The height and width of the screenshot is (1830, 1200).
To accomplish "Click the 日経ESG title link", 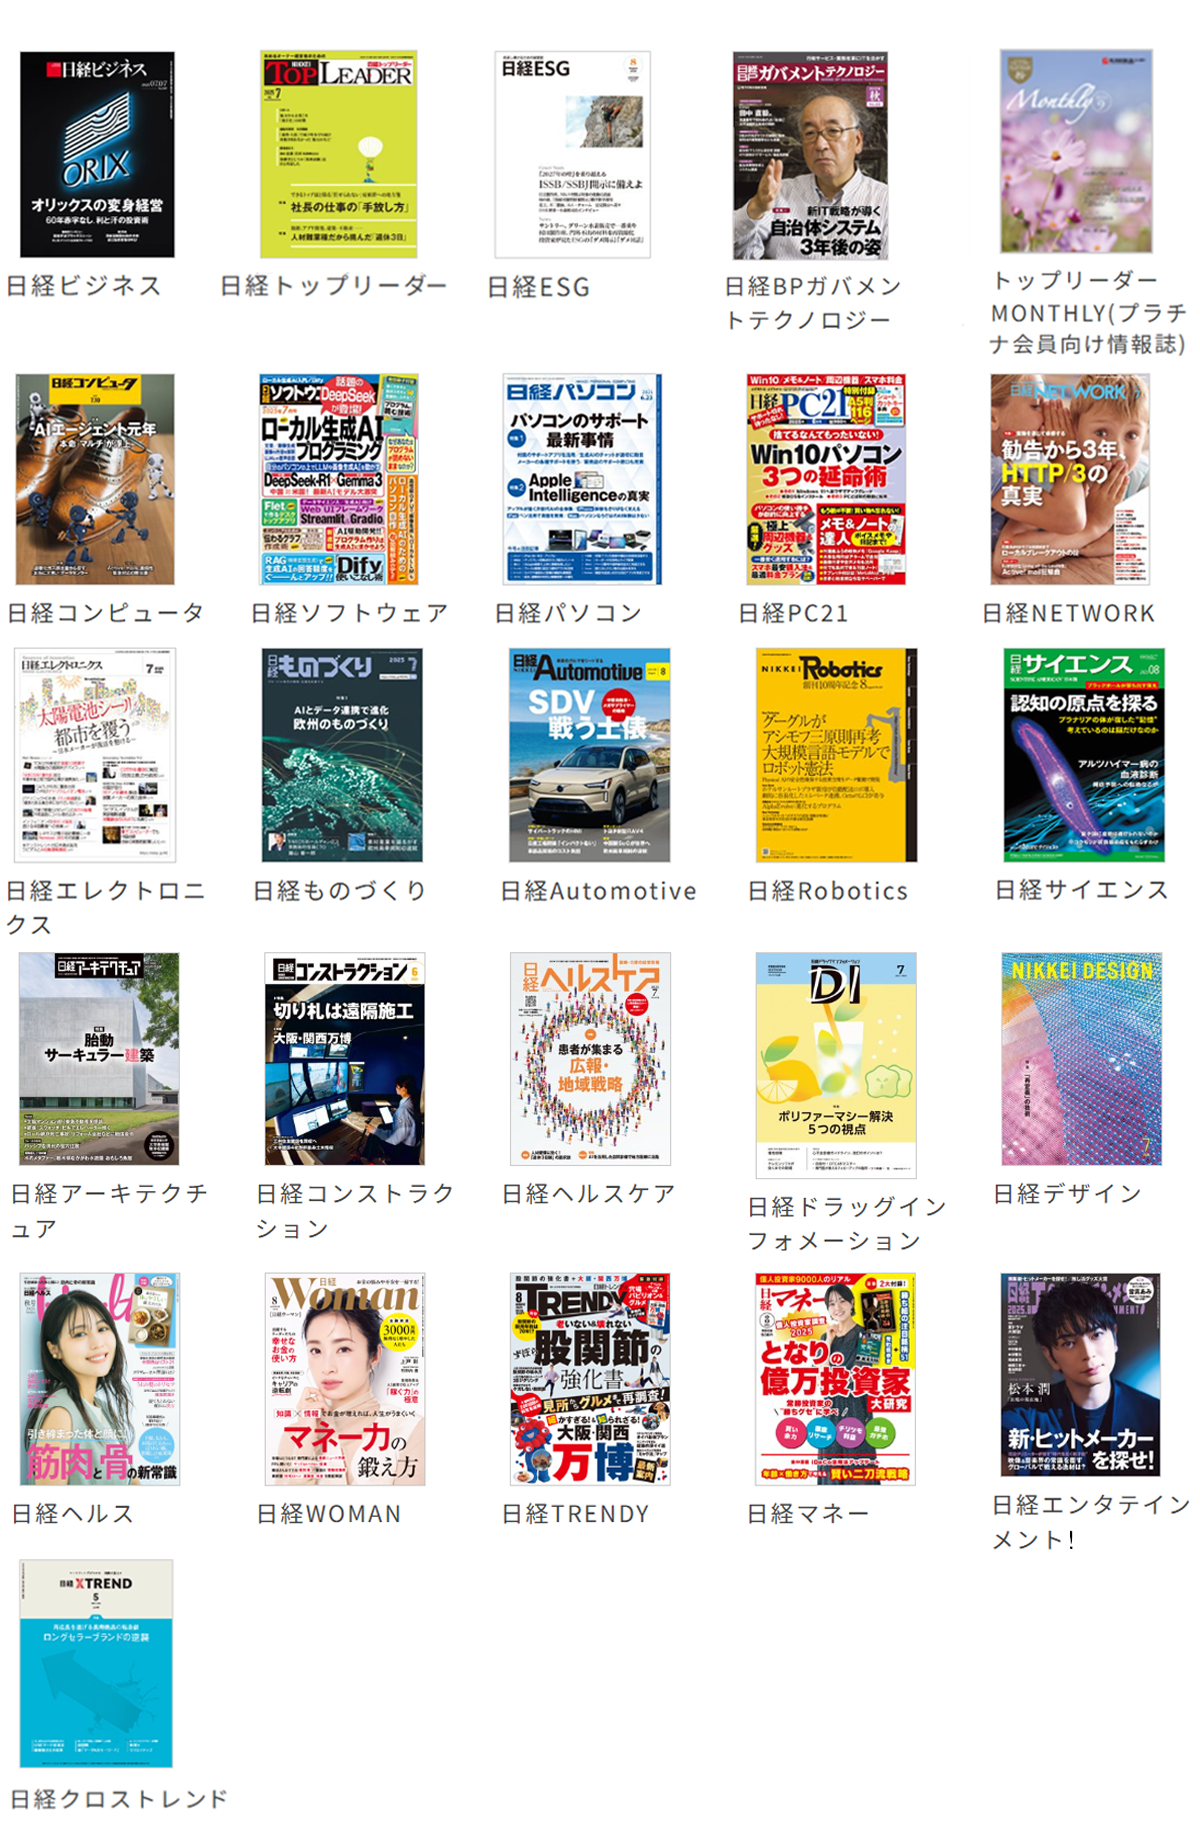I will [x=539, y=288].
